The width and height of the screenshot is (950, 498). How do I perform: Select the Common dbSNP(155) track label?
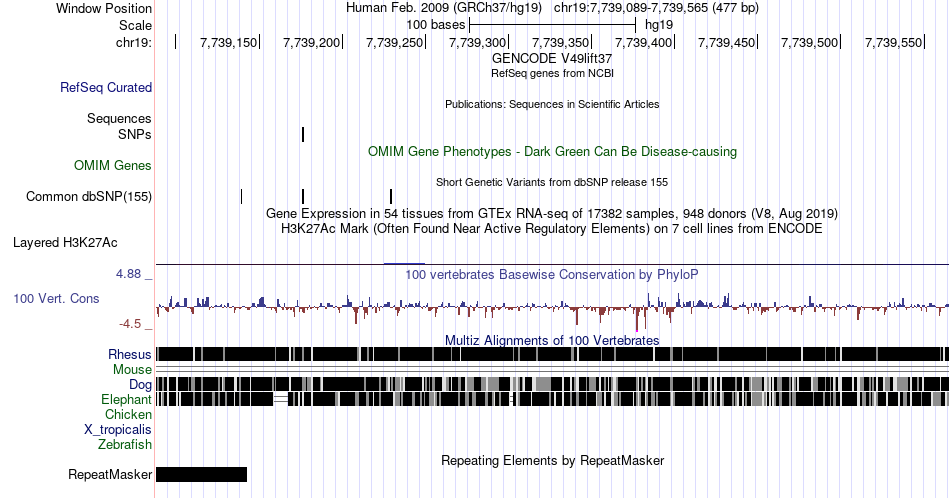pyautogui.click(x=89, y=196)
